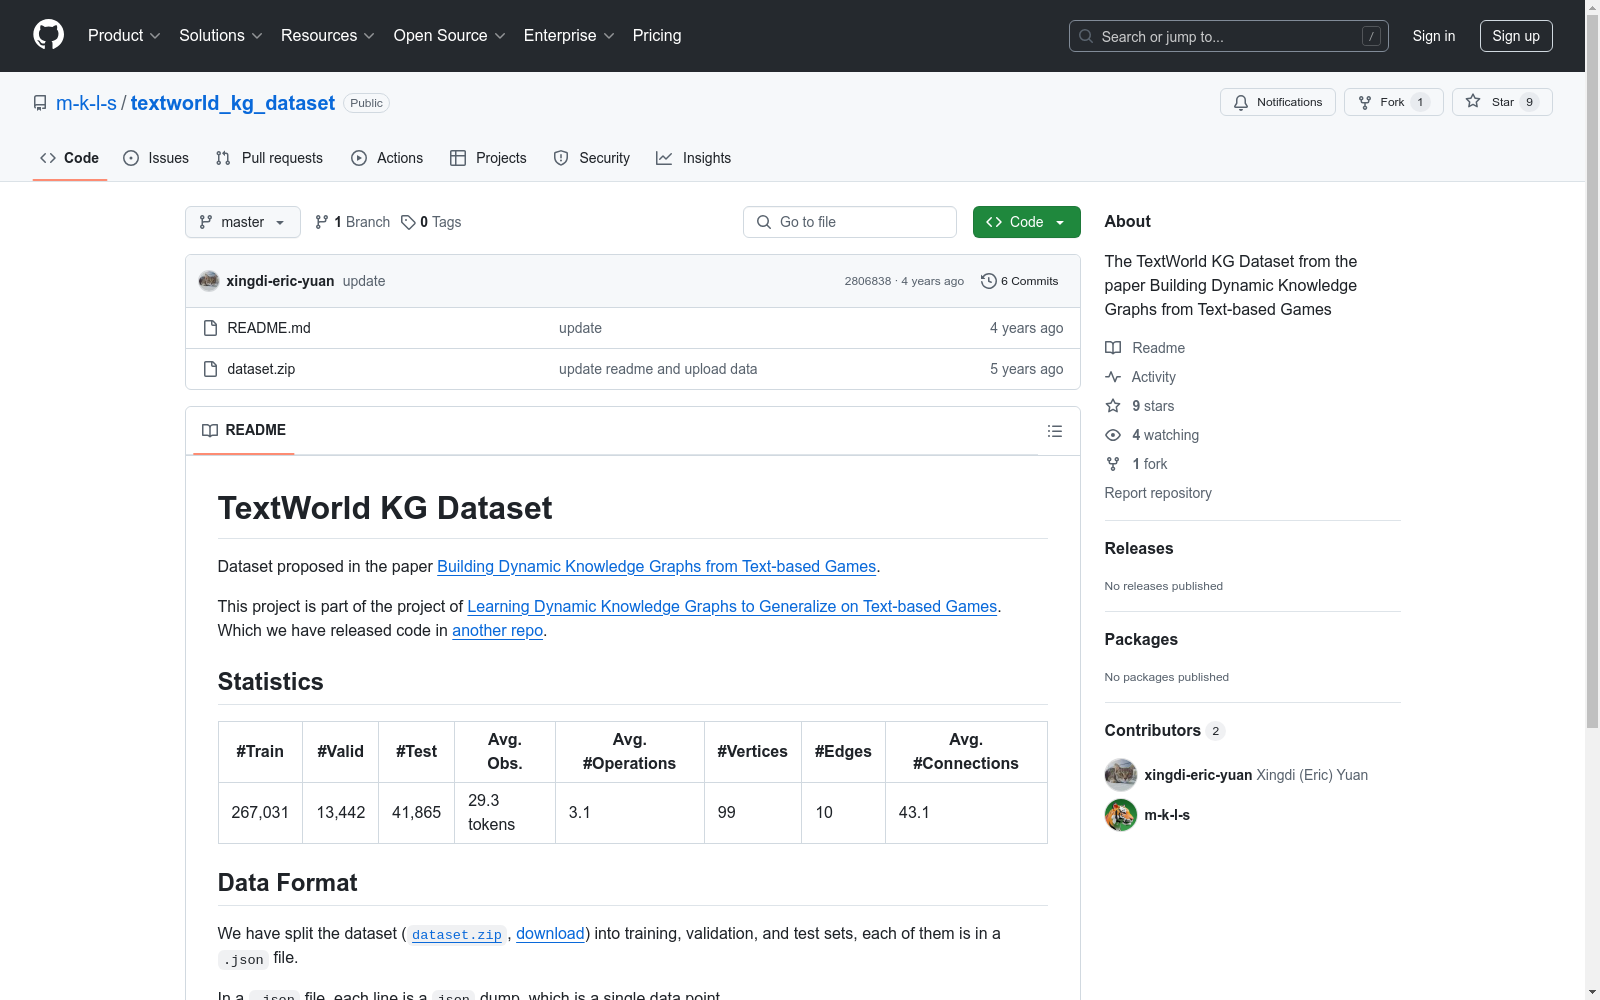Click the dataset.zip file icon
1600x1000 pixels.
pyautogui.click(x=210, y=369)
